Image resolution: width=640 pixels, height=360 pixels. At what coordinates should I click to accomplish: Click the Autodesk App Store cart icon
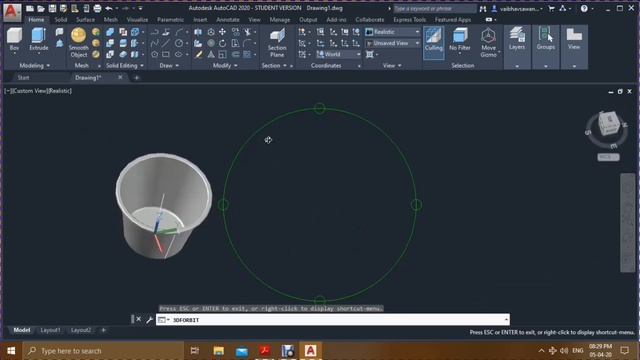pyautogui.click(x=552, y=8)
